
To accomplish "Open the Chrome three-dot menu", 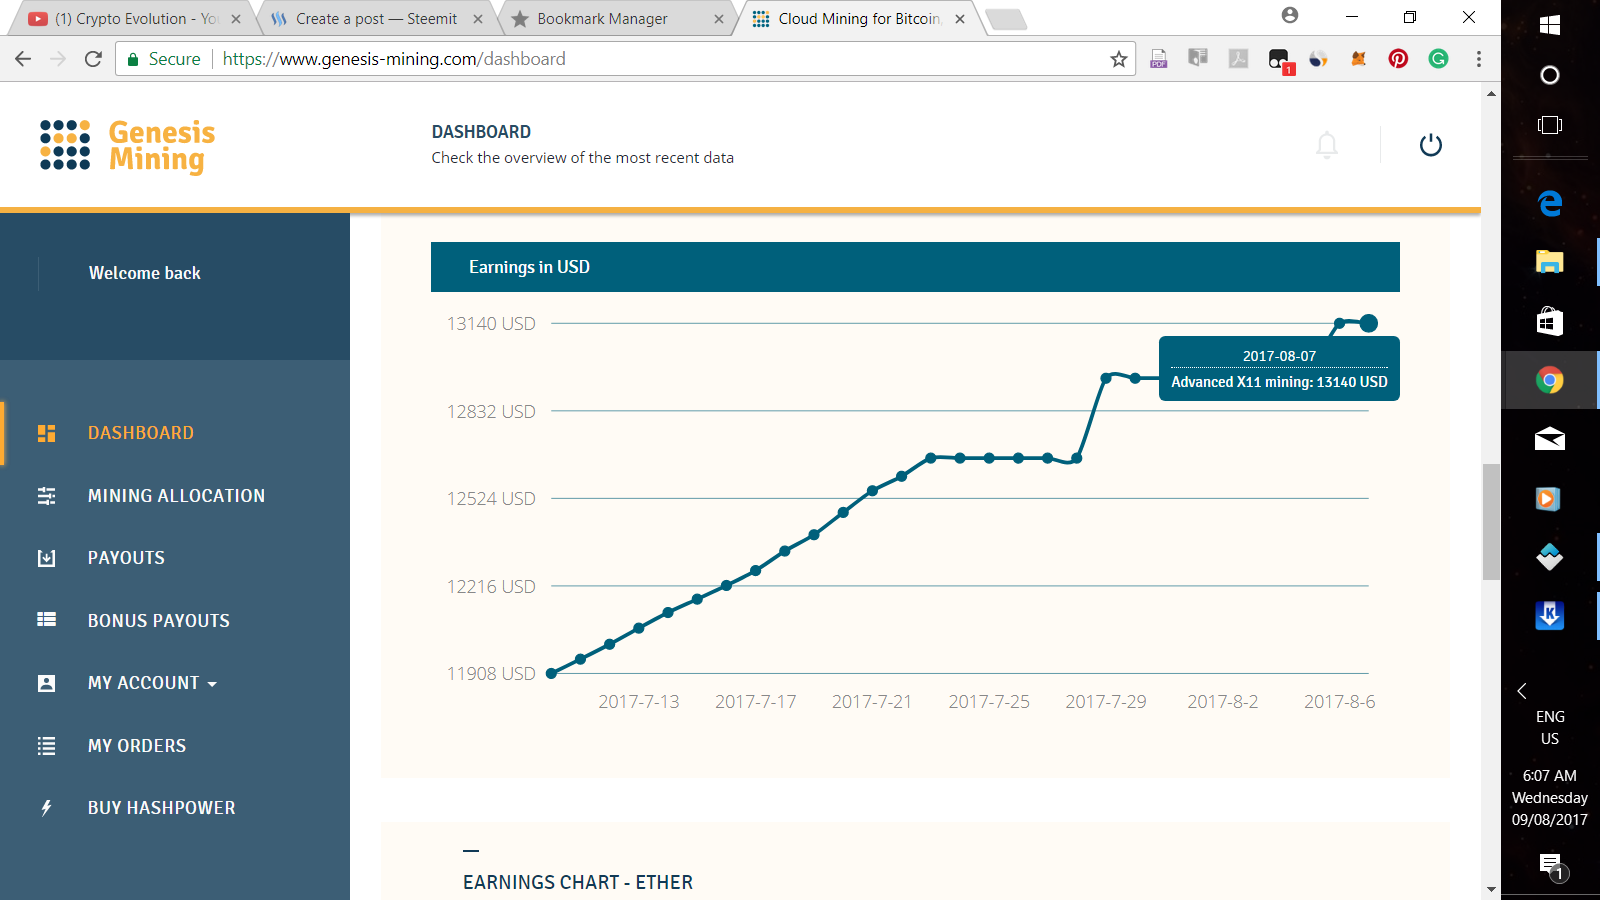I will tap(1479, 59).
